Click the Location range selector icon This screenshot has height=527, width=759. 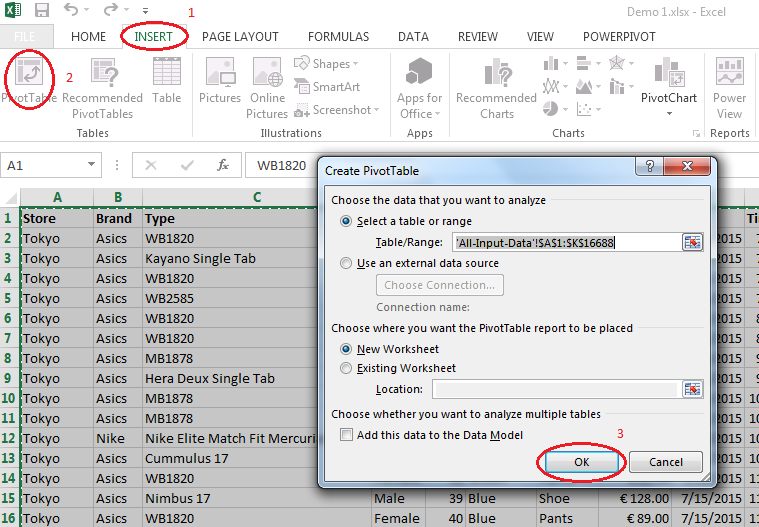click(692, 390)
